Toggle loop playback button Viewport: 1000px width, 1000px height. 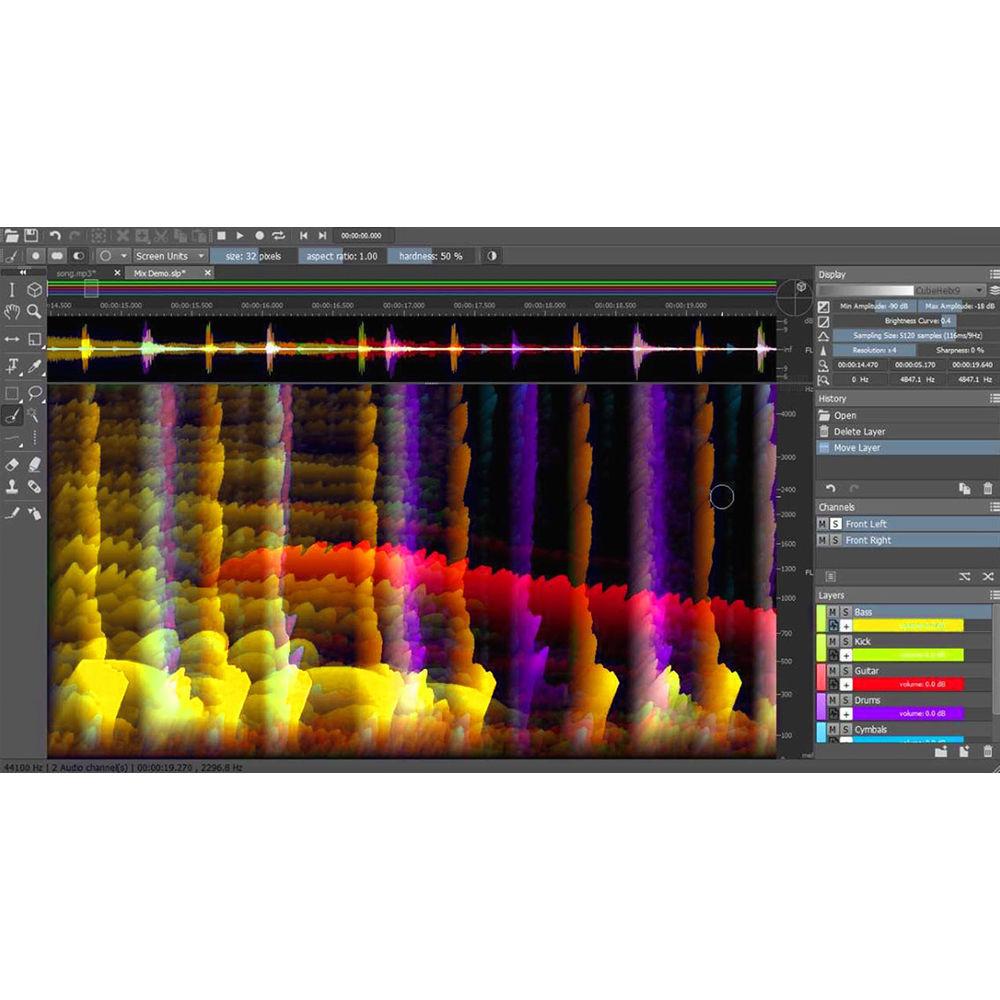pyautogui.click(x=279, y=236)
